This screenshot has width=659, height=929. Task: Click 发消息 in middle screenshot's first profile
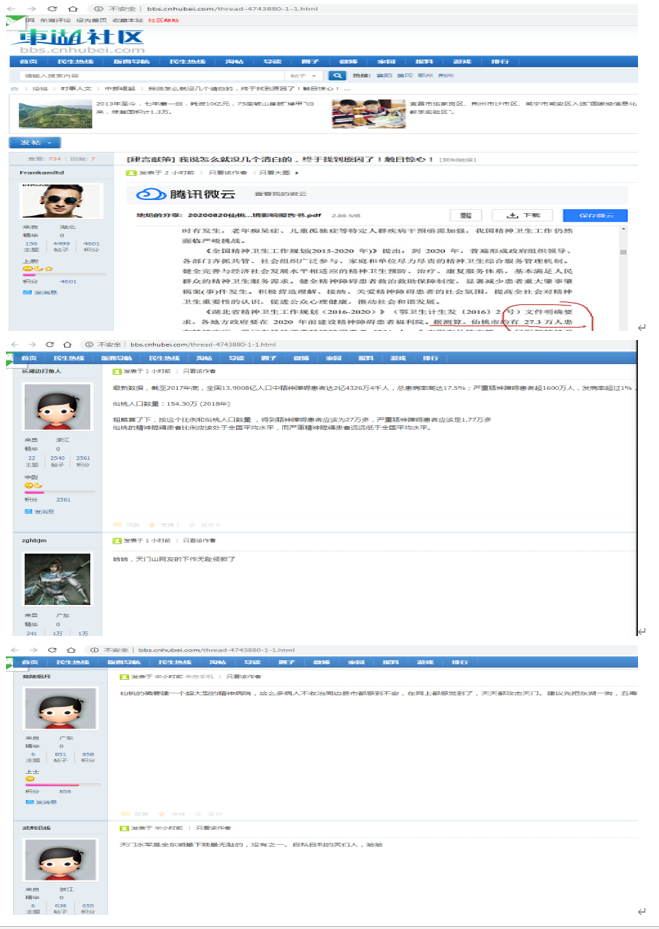pyautogui.click(x=39, y=512)
